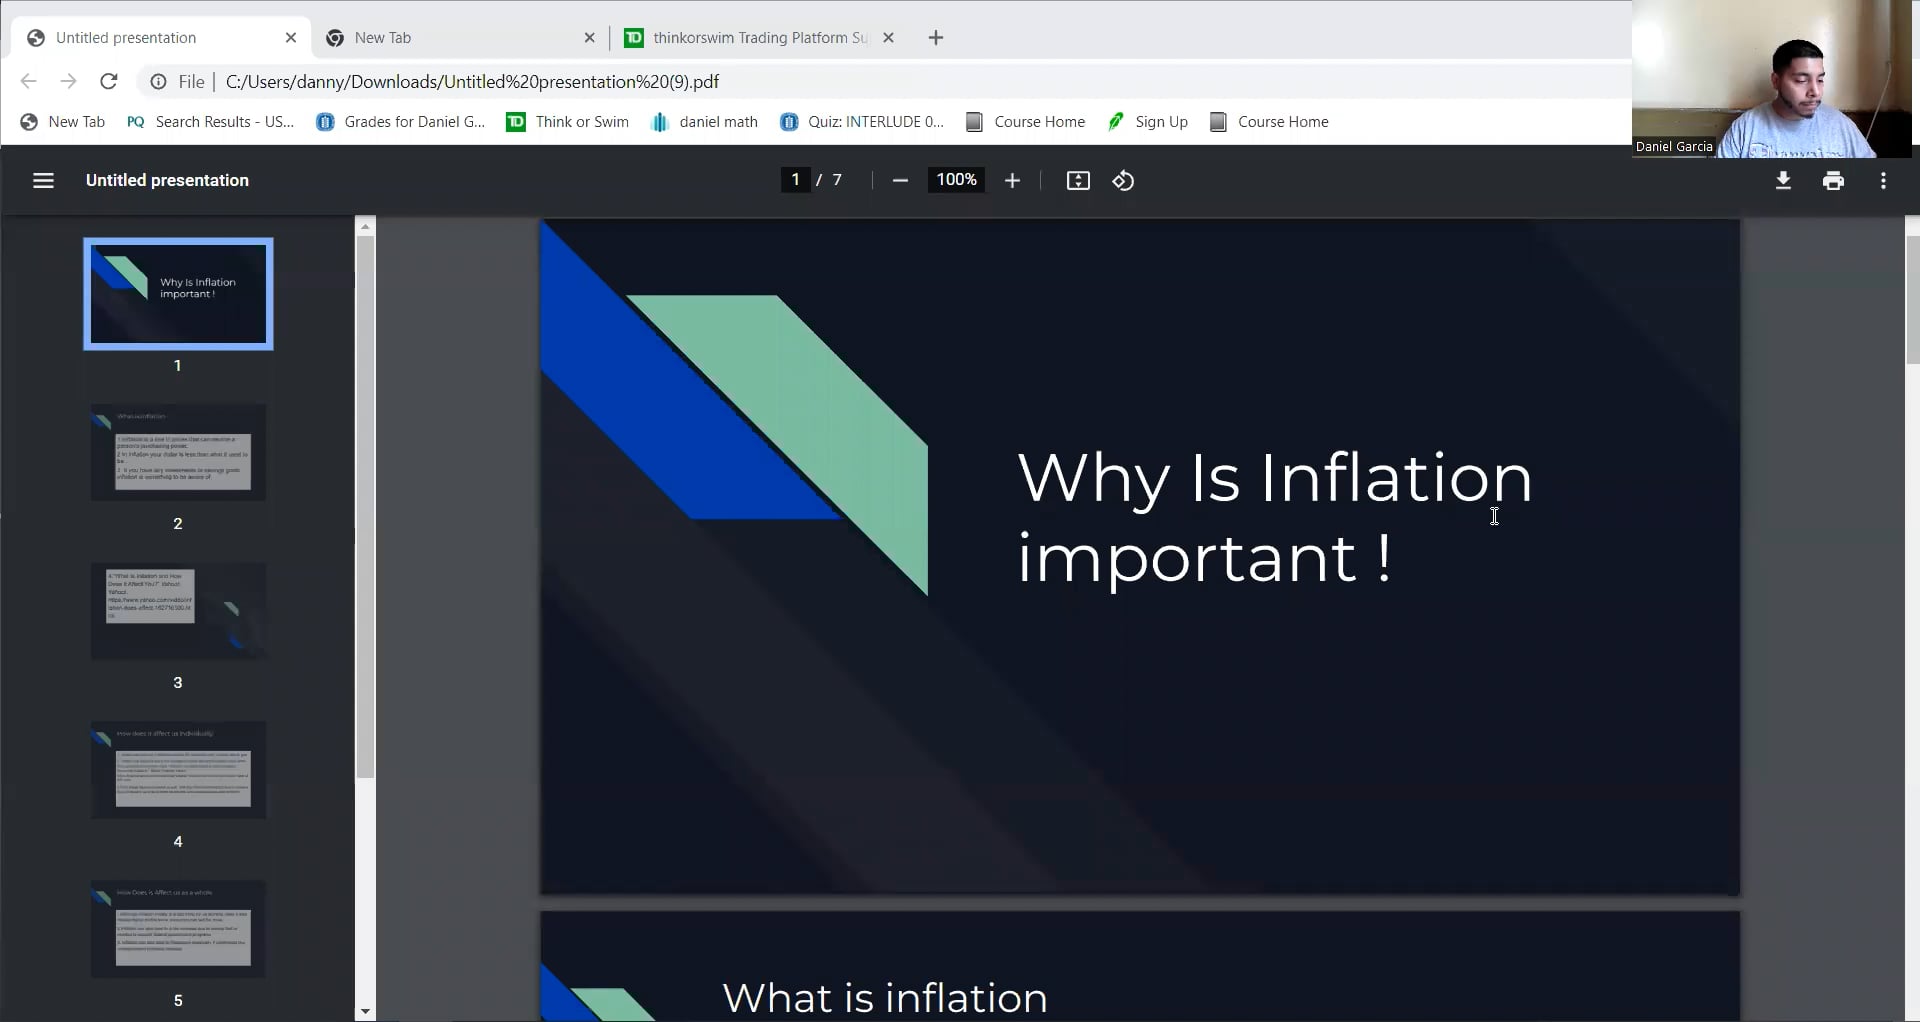Image resolution: width=1920 pixels, height=1022 pixels.
Task: Navigate back using the browser arrow
Action: tap(27, 81)
